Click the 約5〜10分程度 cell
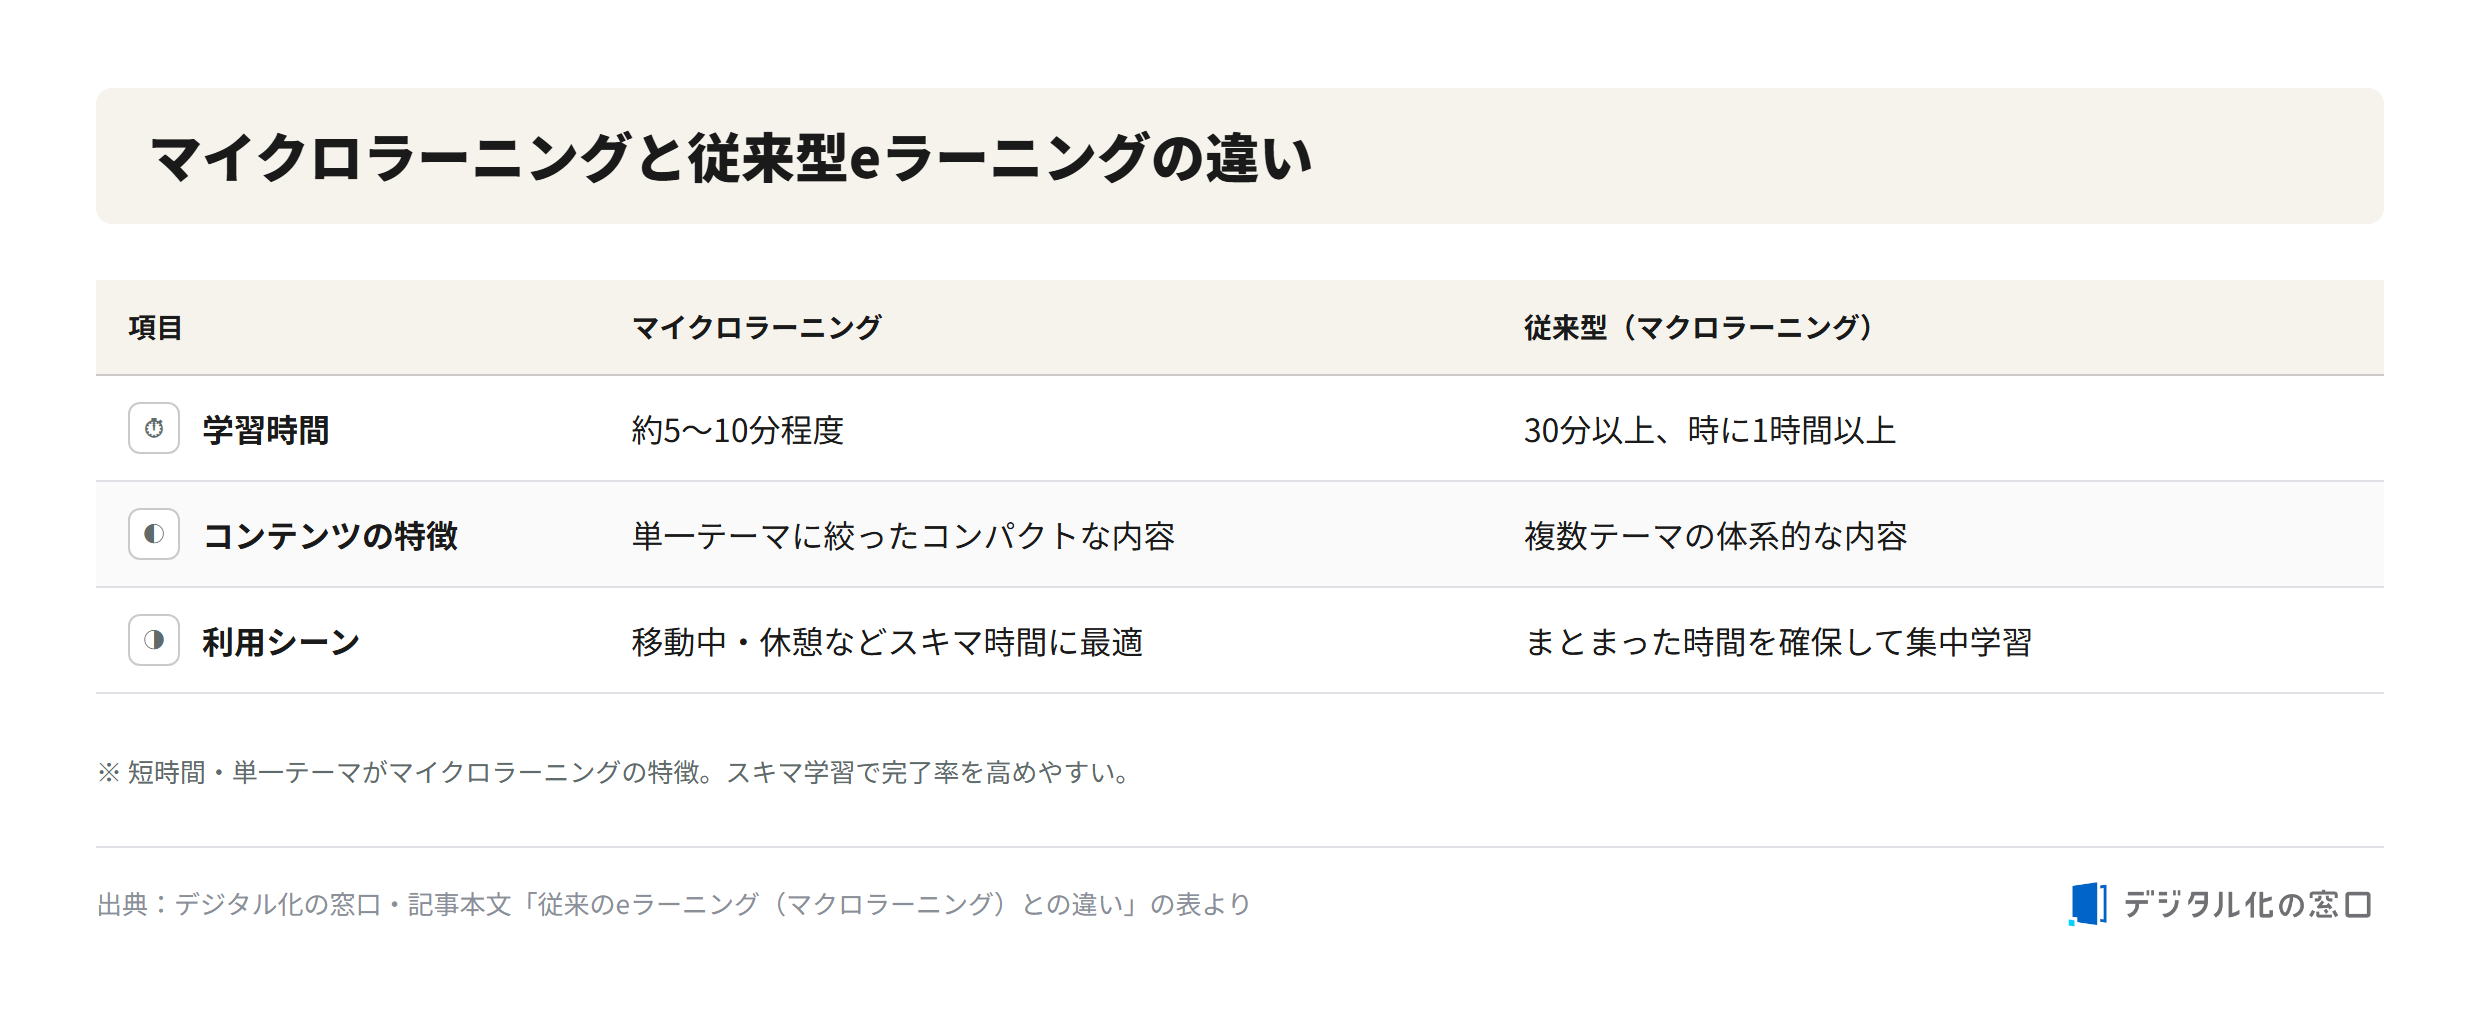 [x=738, y=430]
